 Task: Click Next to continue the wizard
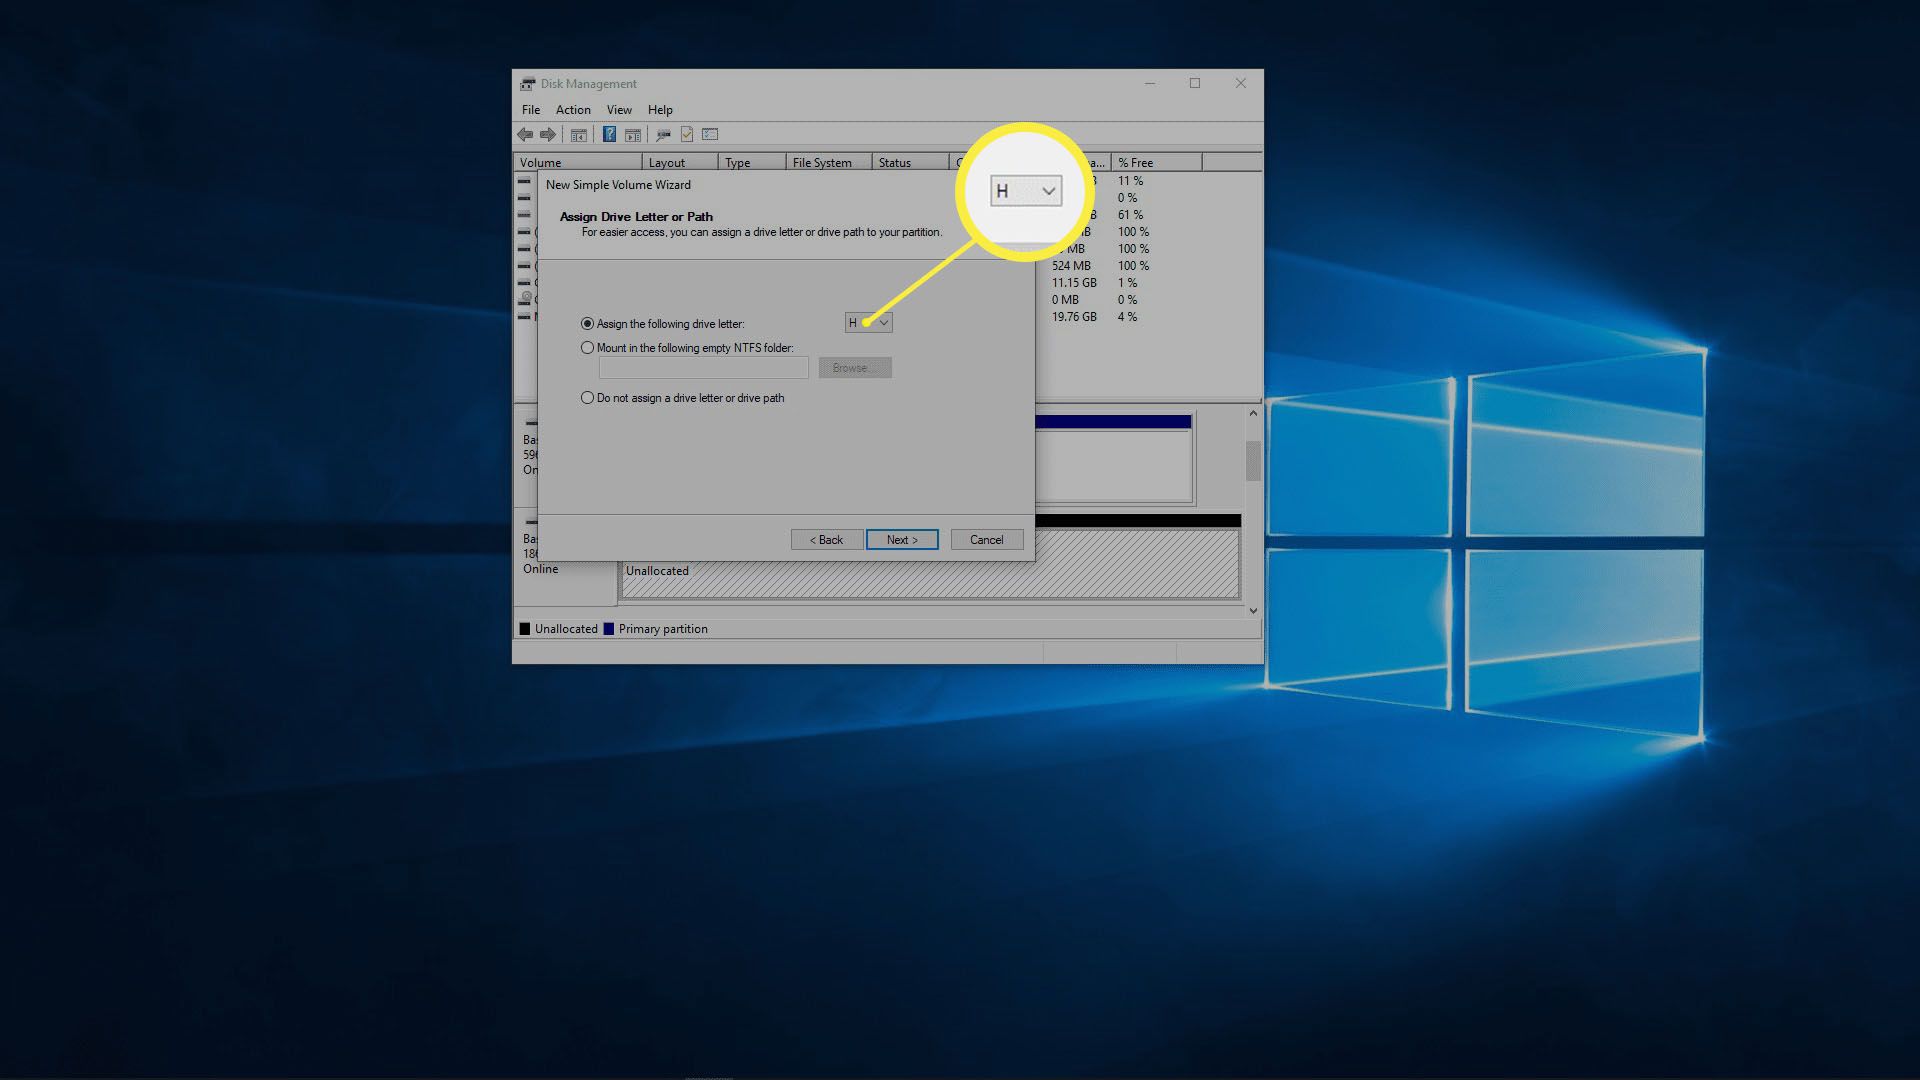902,540
